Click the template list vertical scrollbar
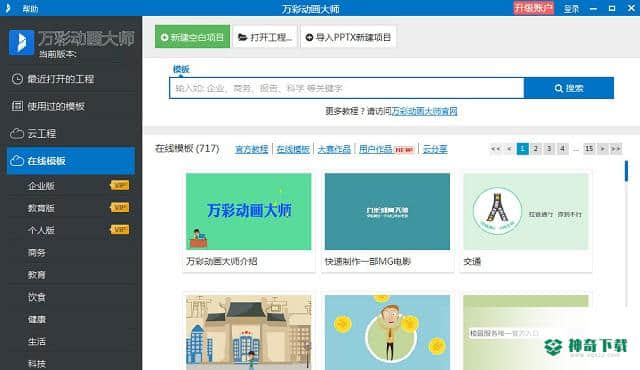The height and width of the screenshot is (370, 640). coord(626,171)
